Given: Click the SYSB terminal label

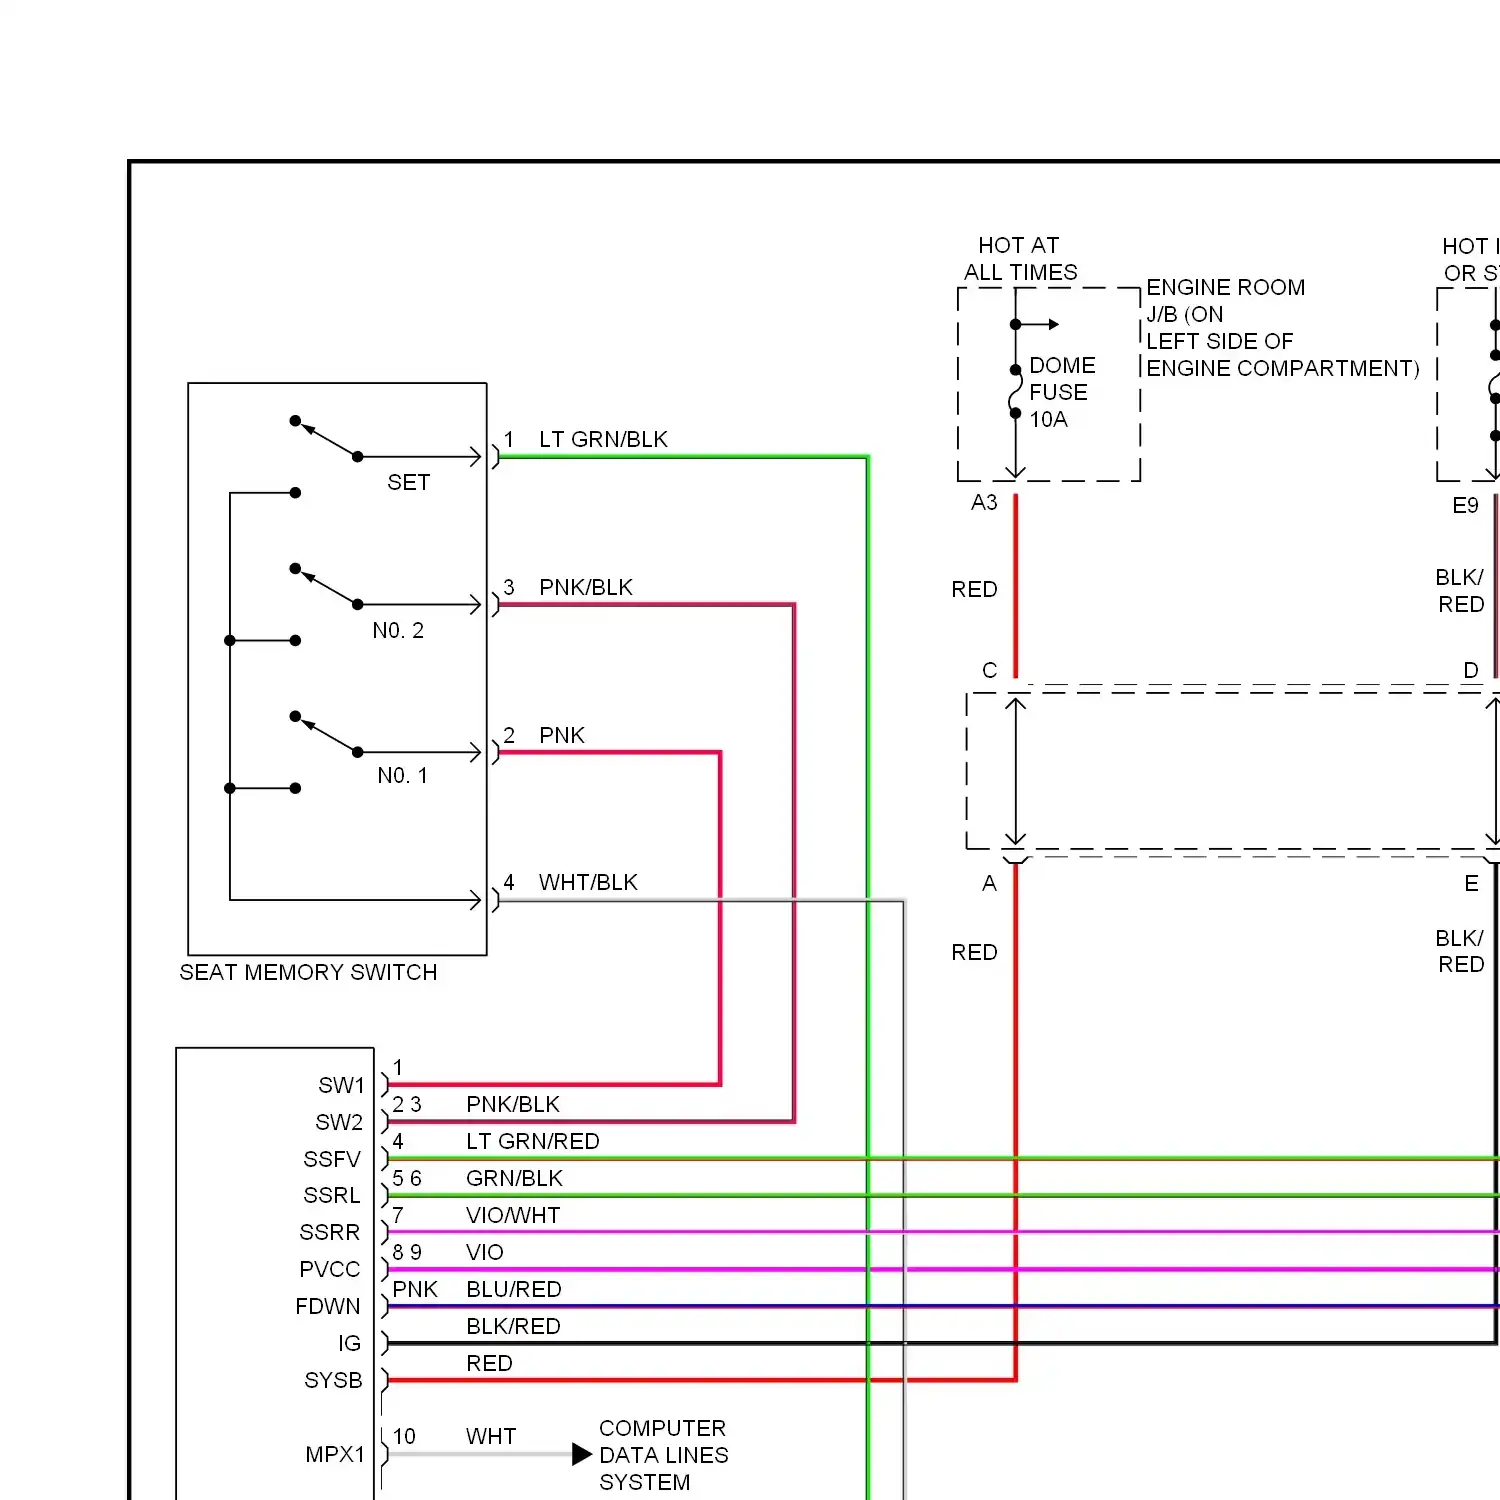Looking at the screenshot, I should point(333,1380).
